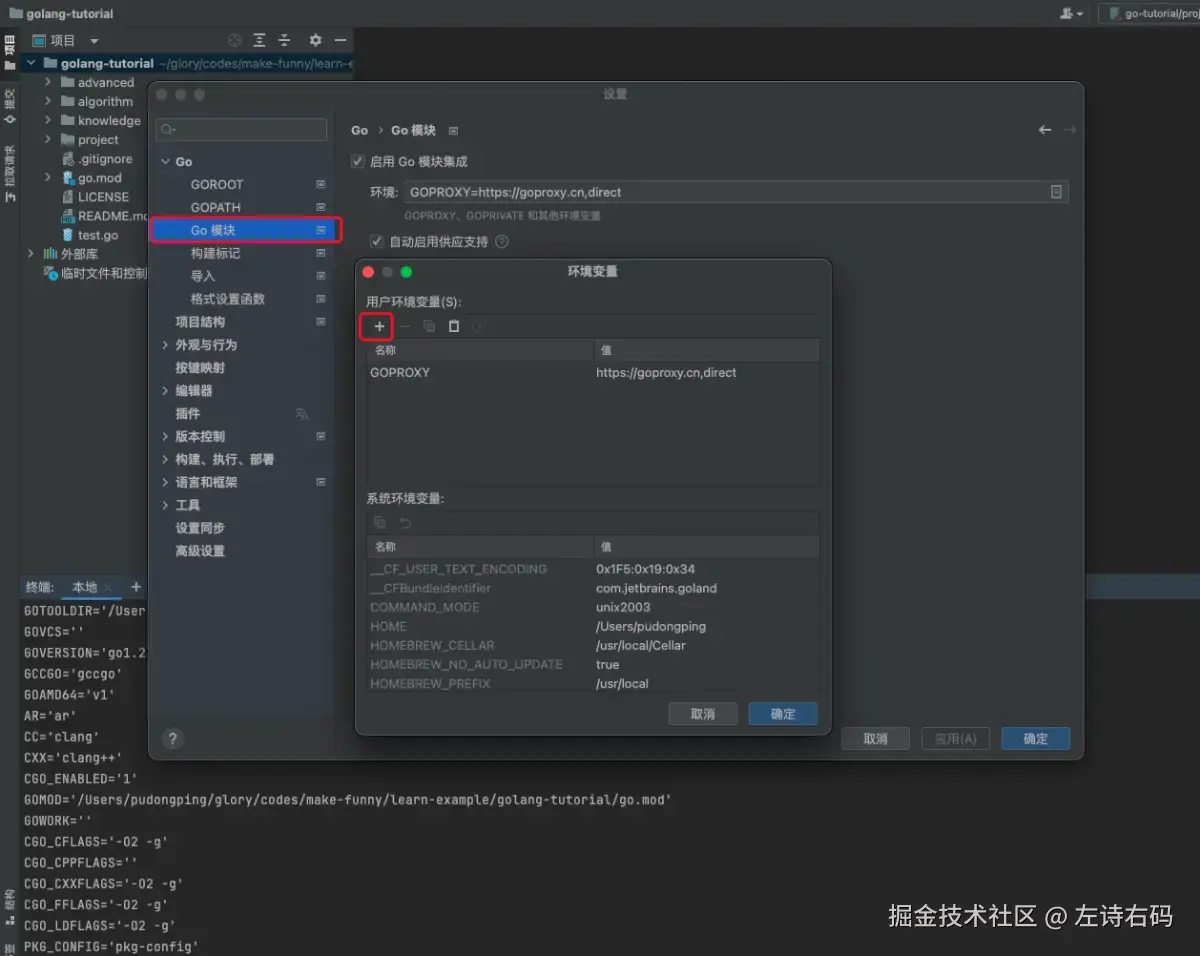Click the expand all icon in project panel

coord(259,40)
